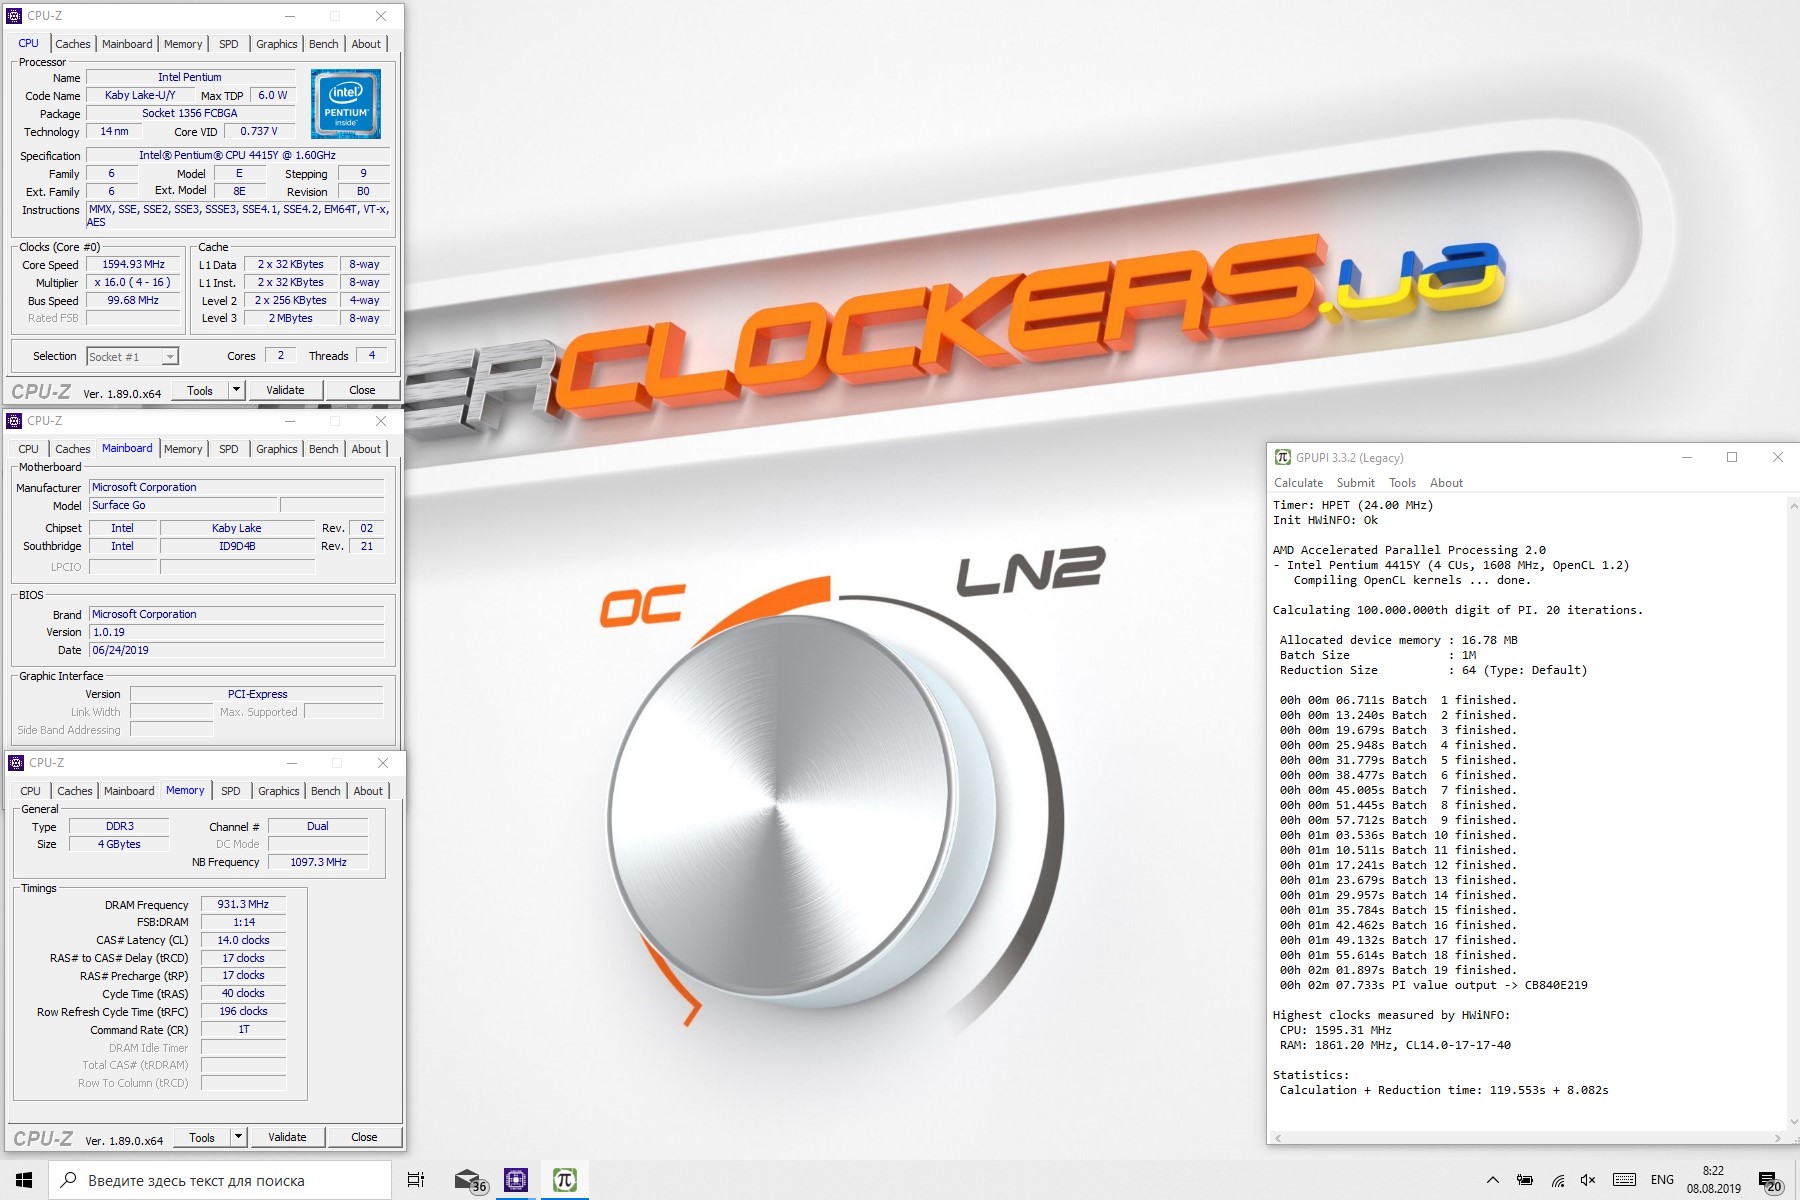Click Specification Intel Pentium CPU 4415Y field
The width and height of the screenshot is (1800, 1200).
pyautogui.click(x=237, y=156)
